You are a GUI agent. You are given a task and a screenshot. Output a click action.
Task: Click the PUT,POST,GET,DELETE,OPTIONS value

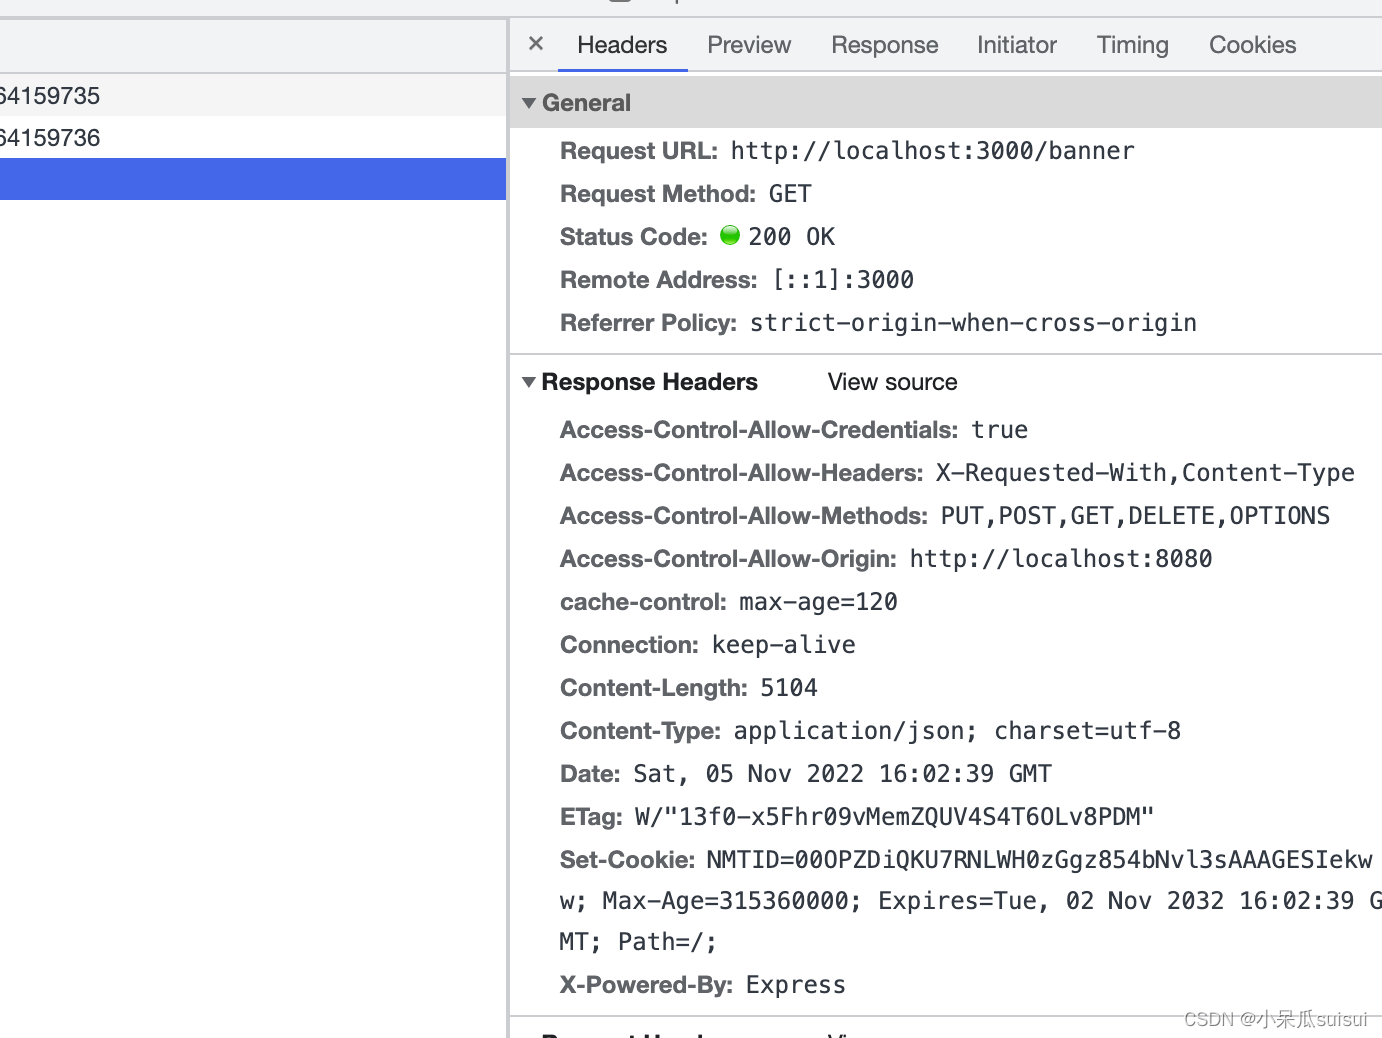(x=1135, y=516)
